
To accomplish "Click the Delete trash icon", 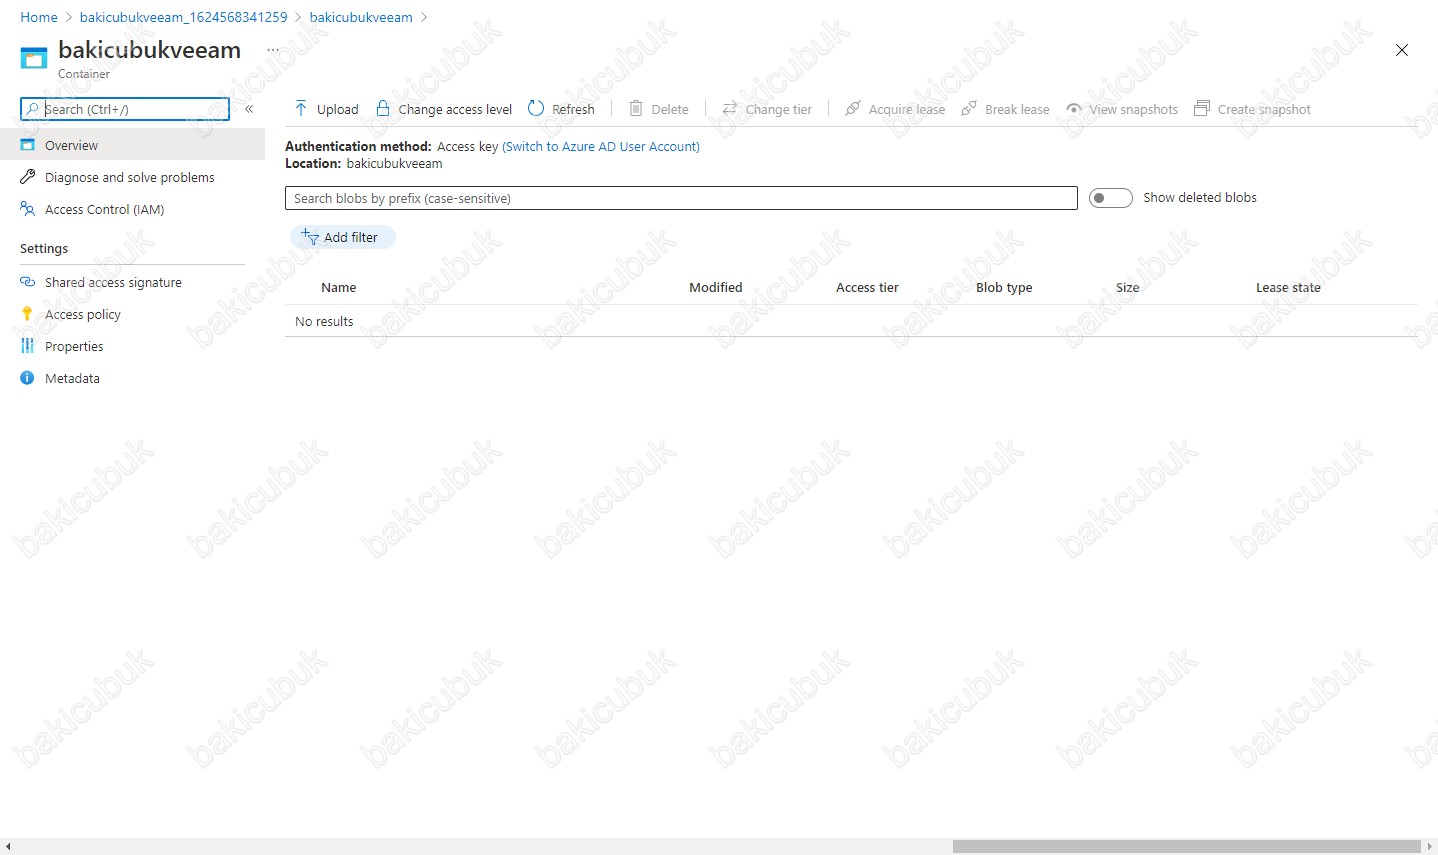I will click(636, 109).
